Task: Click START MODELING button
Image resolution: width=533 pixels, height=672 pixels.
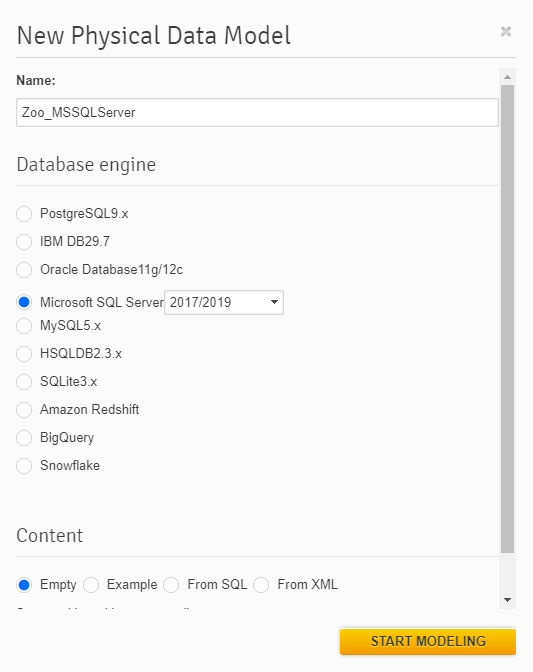Action: click(x=428, y=641)
